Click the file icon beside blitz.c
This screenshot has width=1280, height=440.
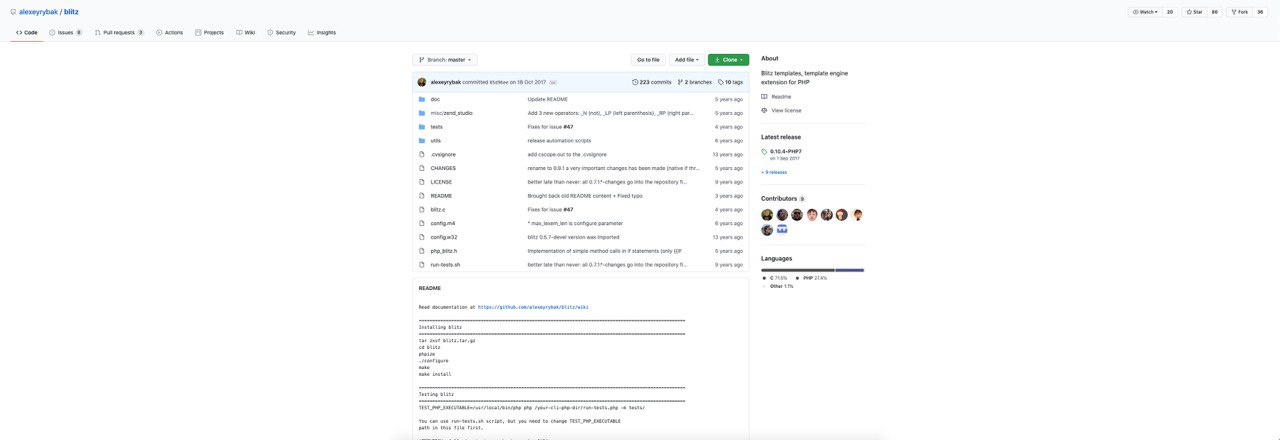point(422,209)
